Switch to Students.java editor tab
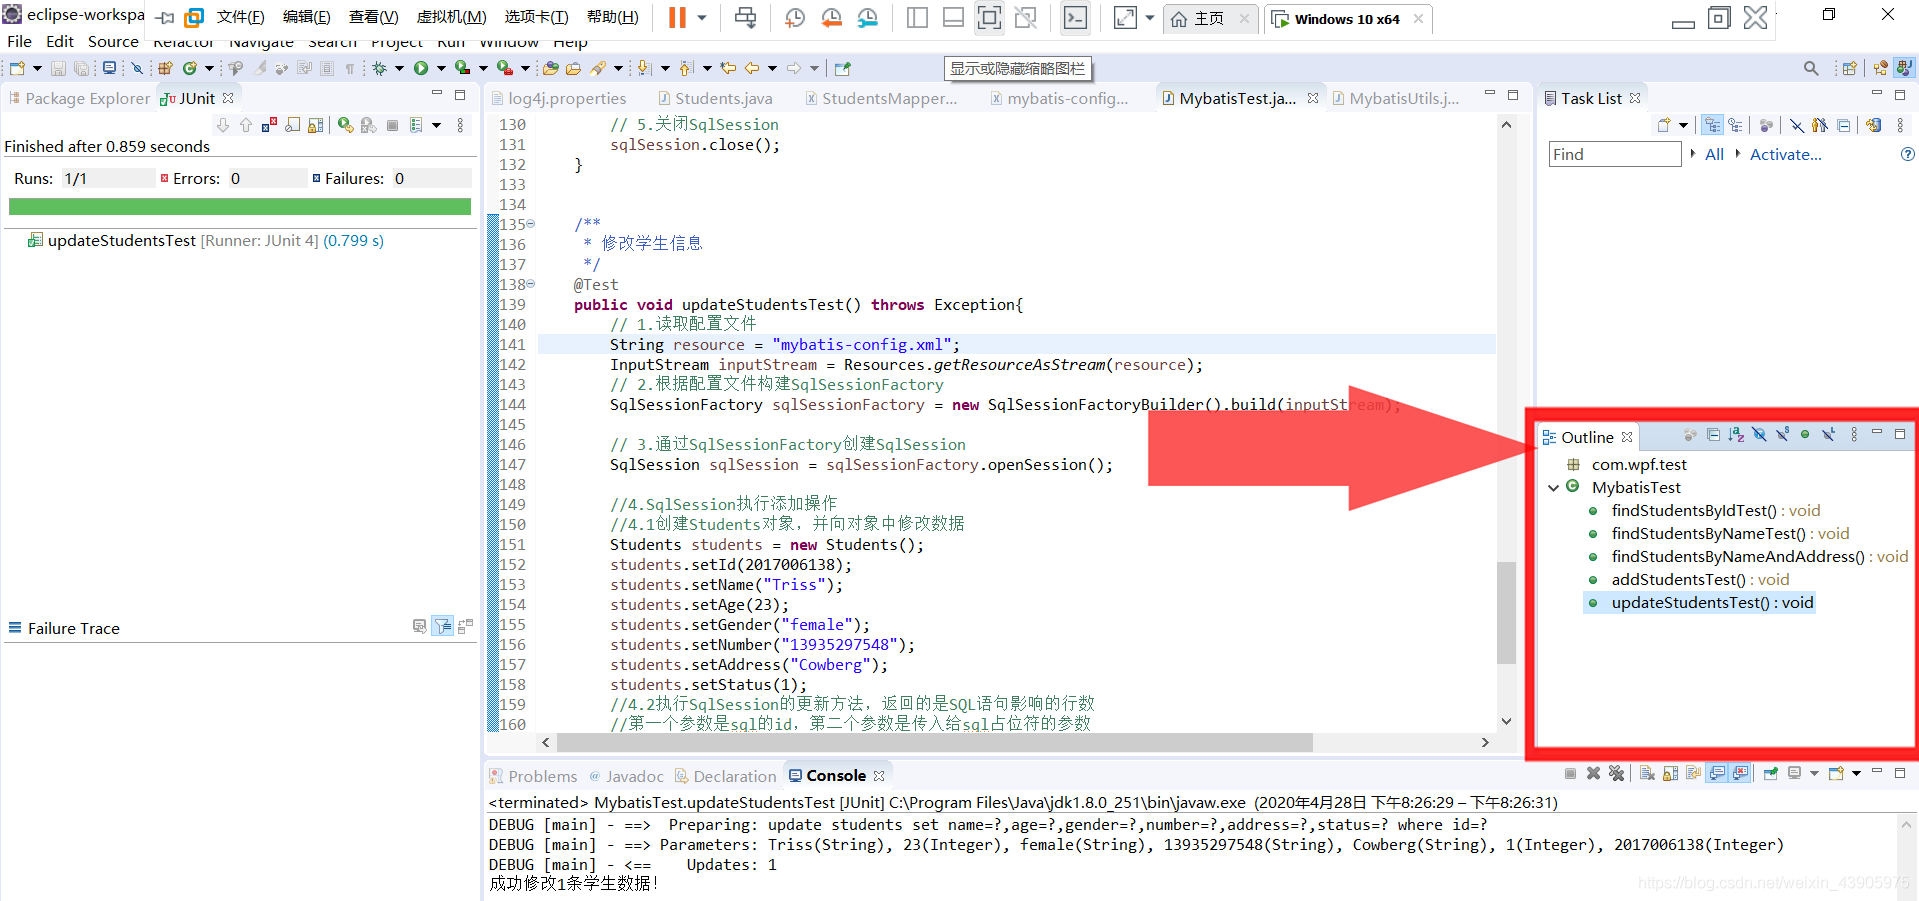 pos(715,98)
